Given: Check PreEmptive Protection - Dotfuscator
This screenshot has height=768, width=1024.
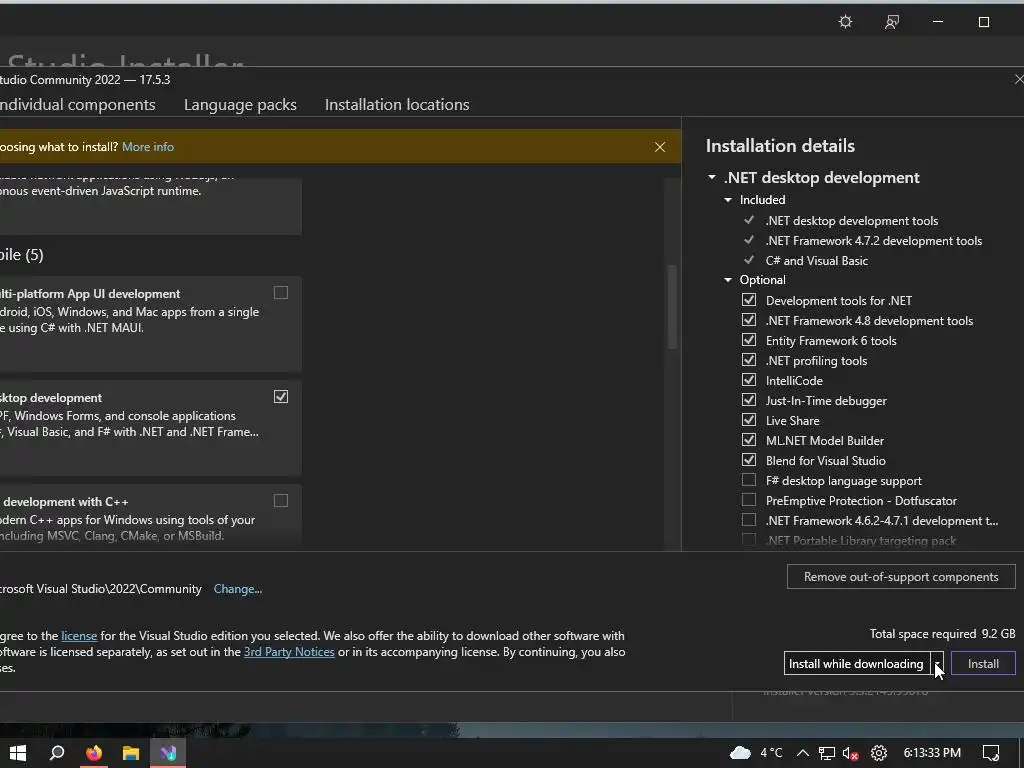Looking at the screenshot, I should pyautogui.click(x=749, y=500).
